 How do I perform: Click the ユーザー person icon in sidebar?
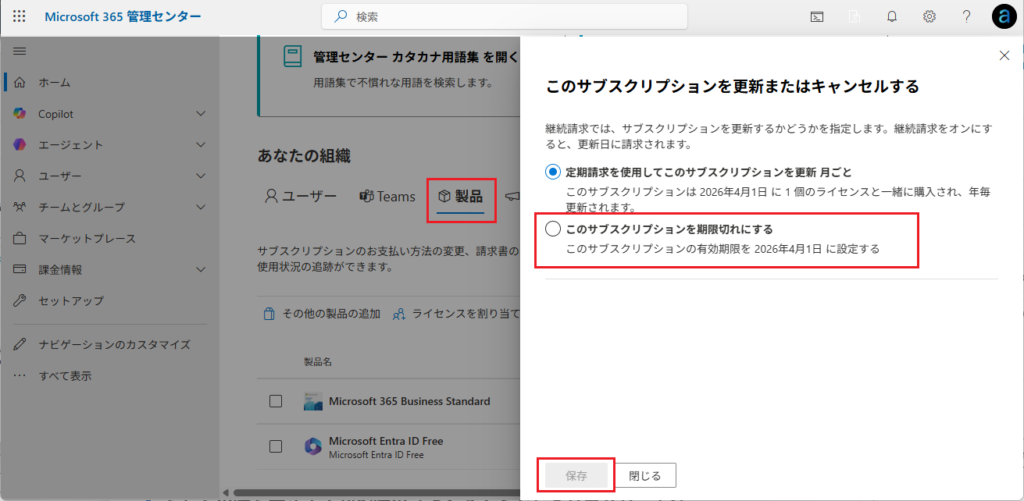click(x=20, y=176)
